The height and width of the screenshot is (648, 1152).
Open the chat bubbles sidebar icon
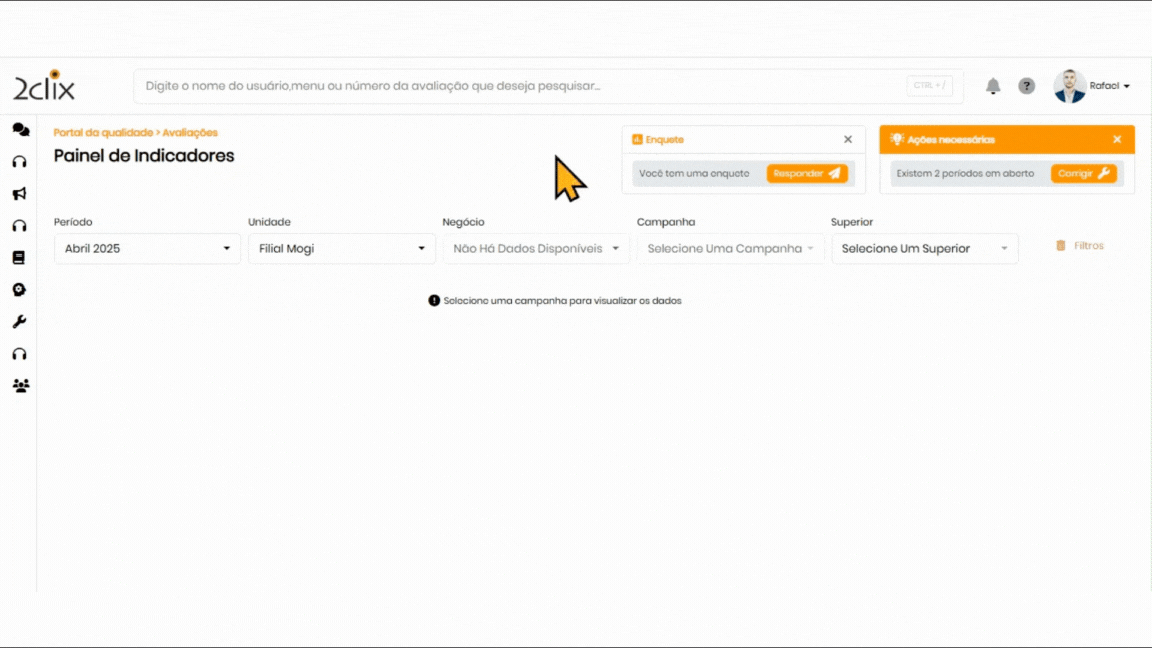point(20,130)
